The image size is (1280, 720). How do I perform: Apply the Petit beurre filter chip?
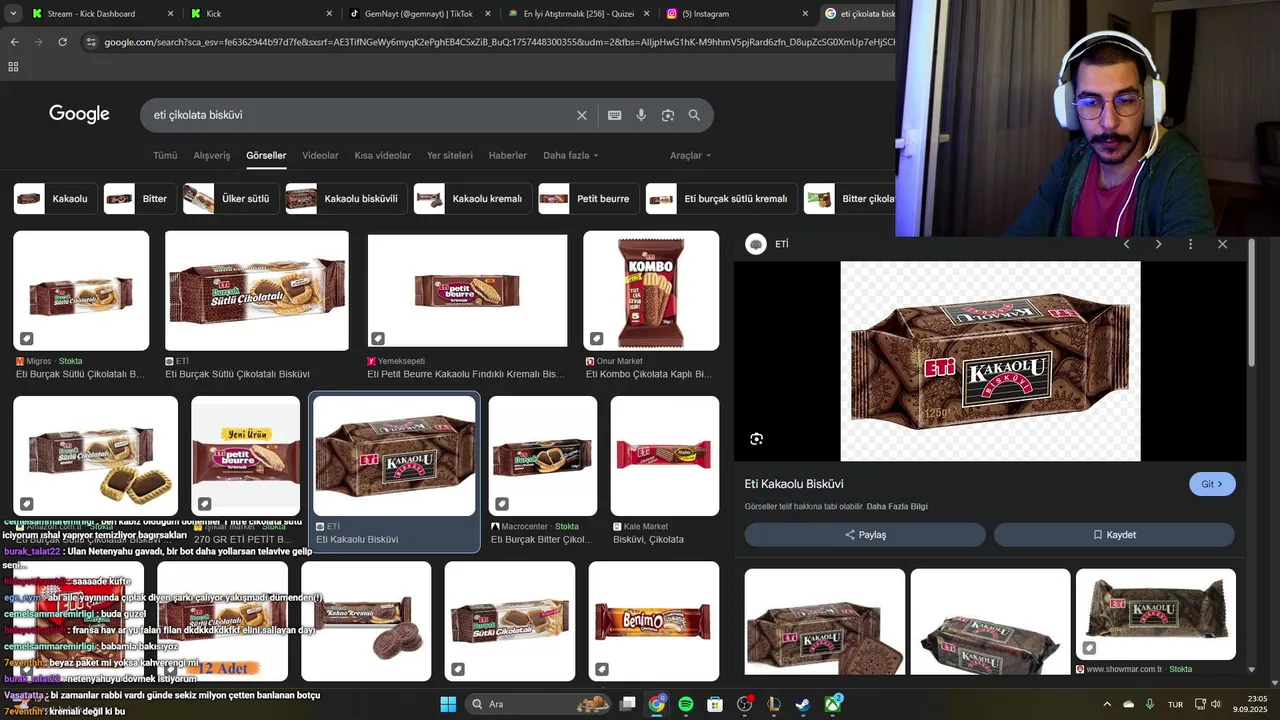click(589, 199)
